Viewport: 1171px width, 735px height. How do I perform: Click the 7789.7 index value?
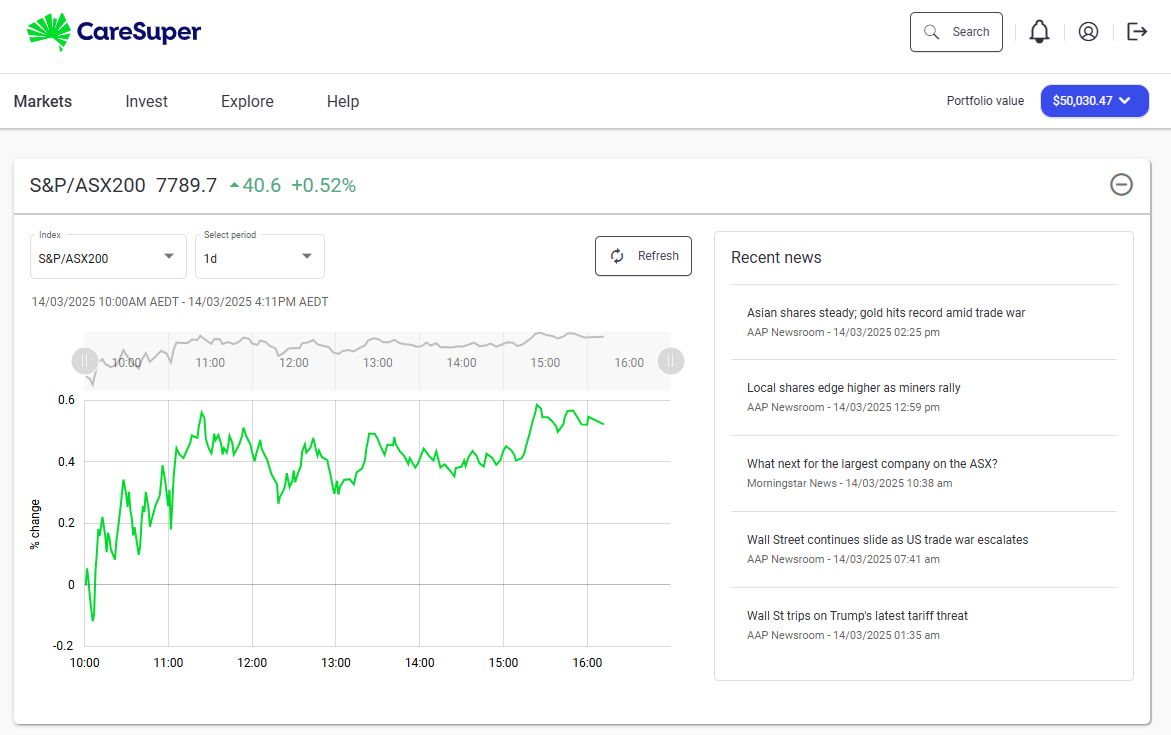[x=186, y=185]
